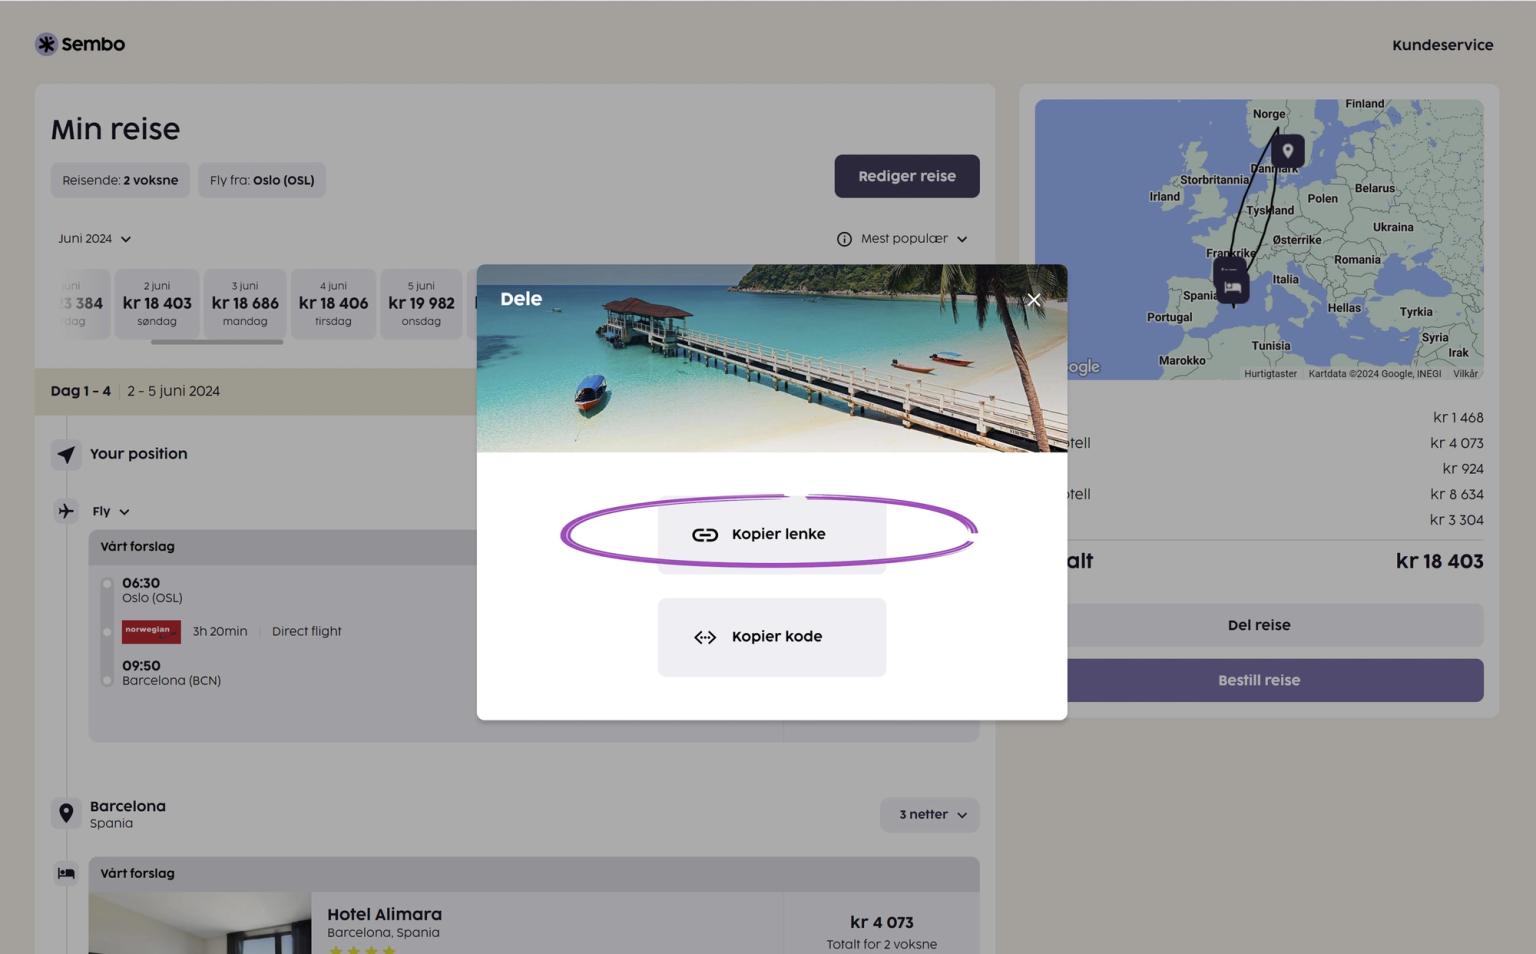Click the Dag 1 - 4 header
Image resolution: width=1536 pixels, height=954 pixels.
pyautogui.click(x=81, y=391)
